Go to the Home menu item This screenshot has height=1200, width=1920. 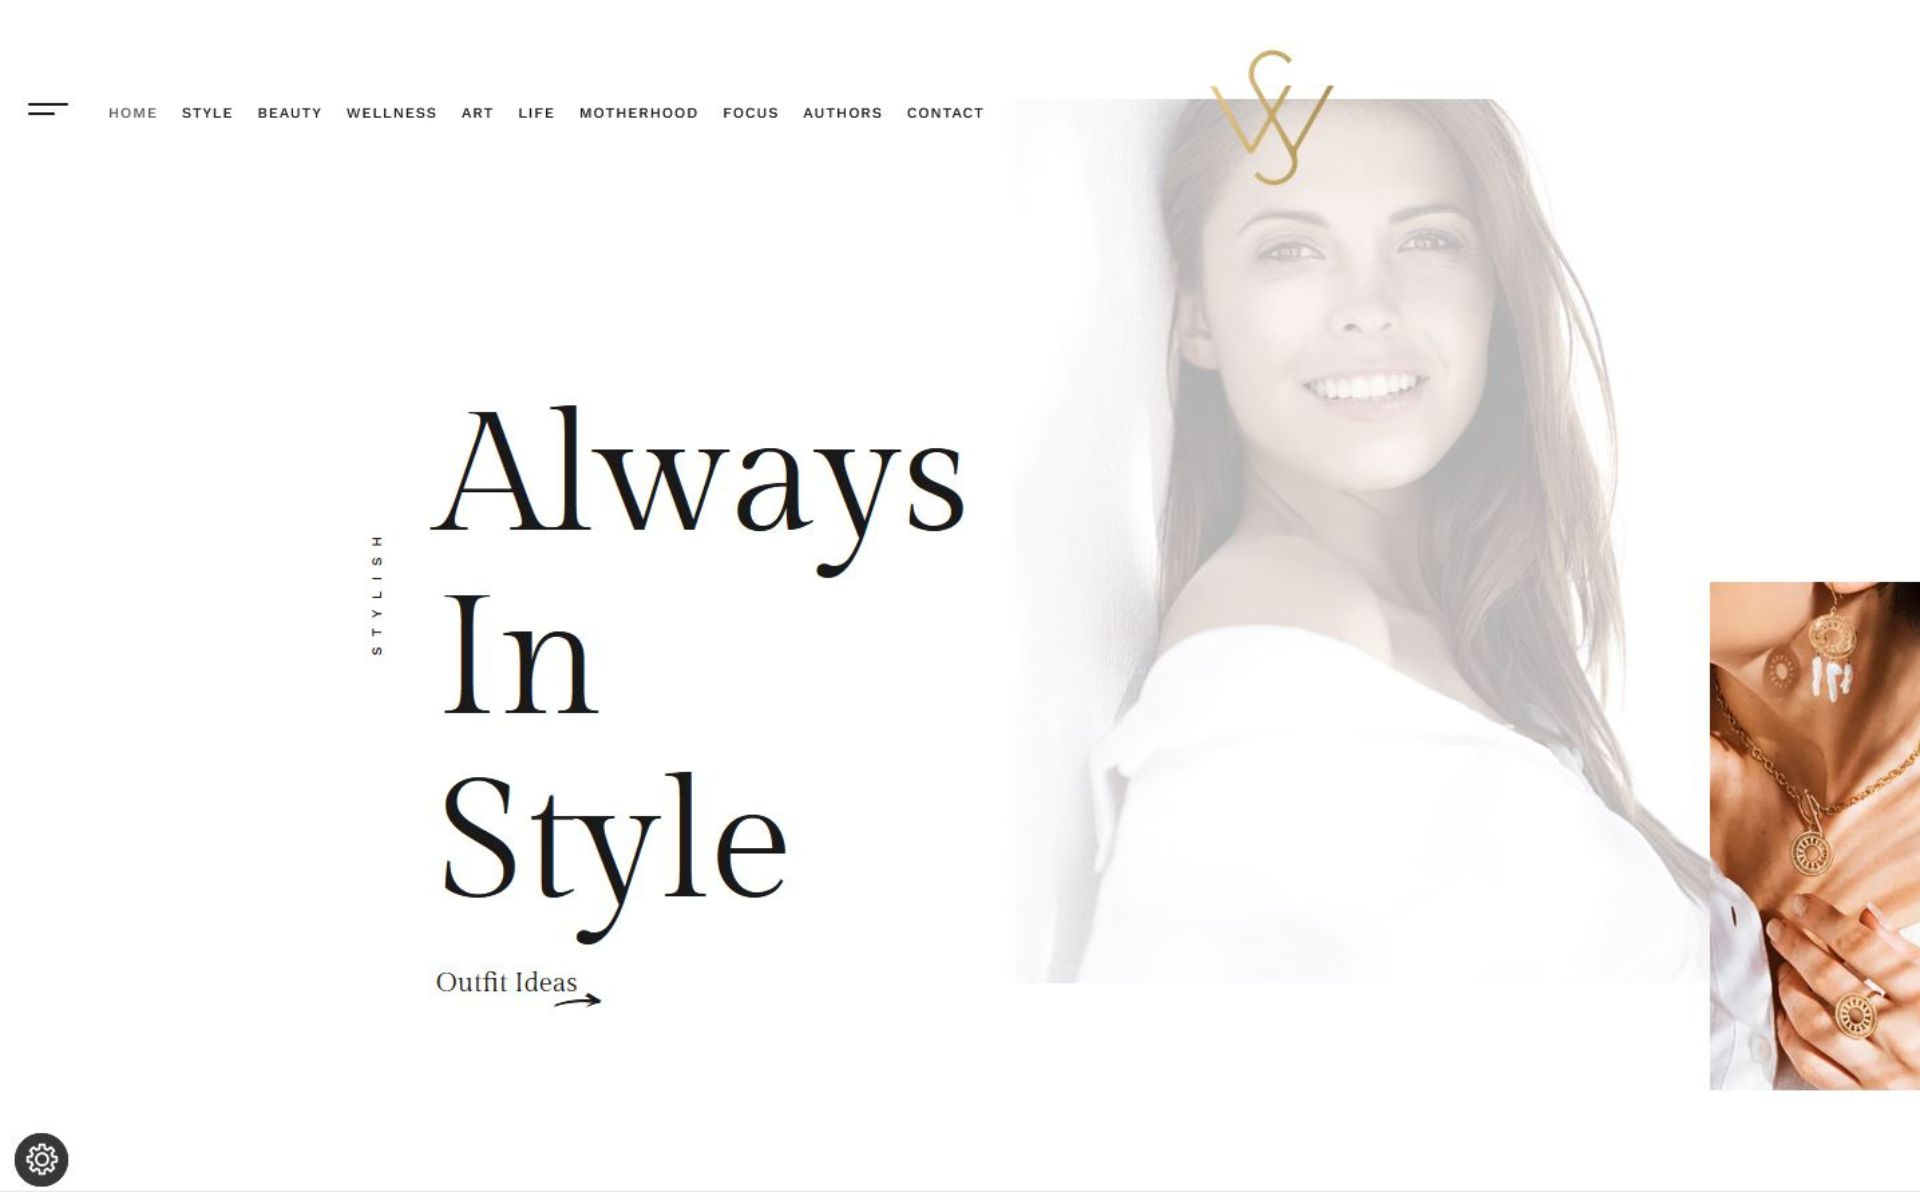click(x=133, y=113)
